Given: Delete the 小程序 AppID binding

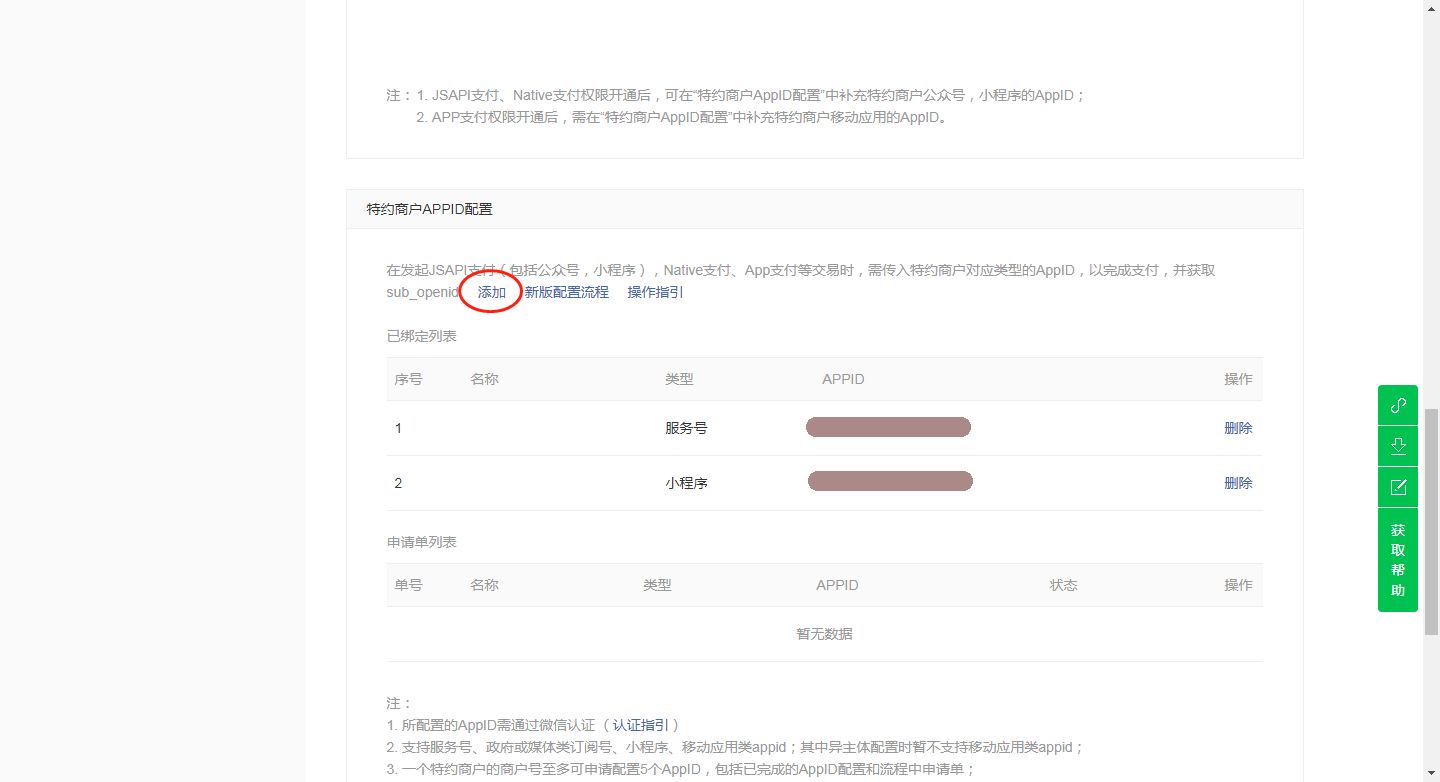Looking at the screenshot, I should 1237,483.
